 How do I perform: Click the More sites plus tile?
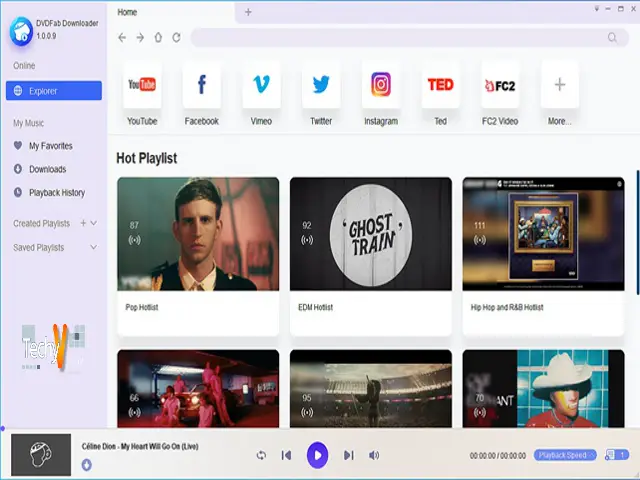(x=560, y=86)
